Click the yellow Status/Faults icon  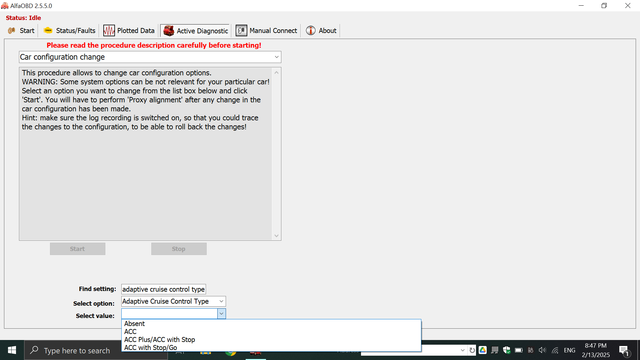click(x=48, y=31)
